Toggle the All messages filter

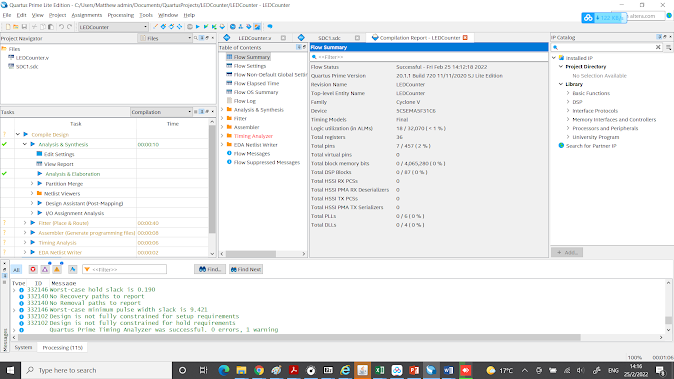pos(16,270)
